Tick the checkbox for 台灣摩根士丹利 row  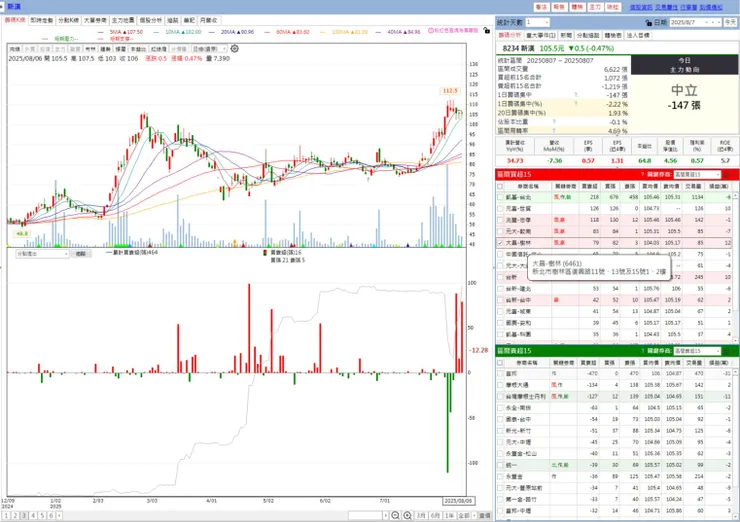click(500, 396)
